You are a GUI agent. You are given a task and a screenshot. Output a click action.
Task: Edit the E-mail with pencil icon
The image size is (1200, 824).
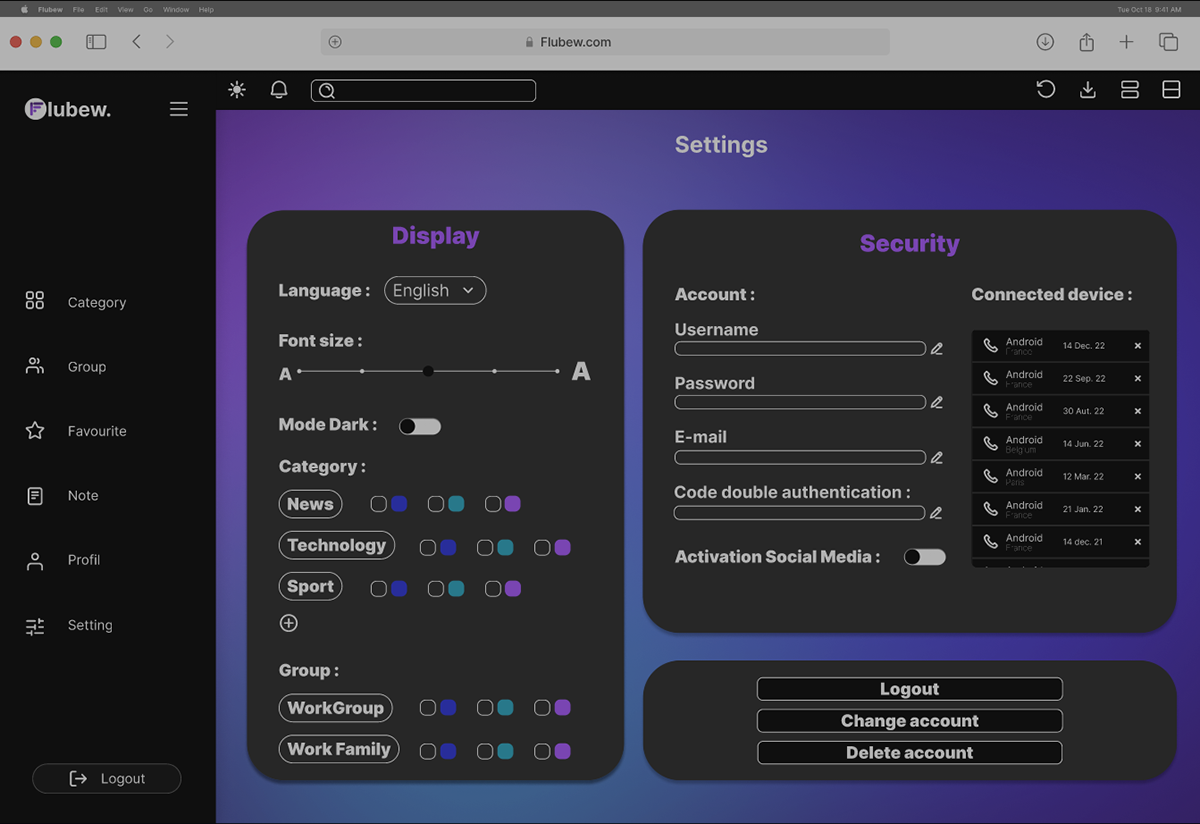[x=937, y=457]
